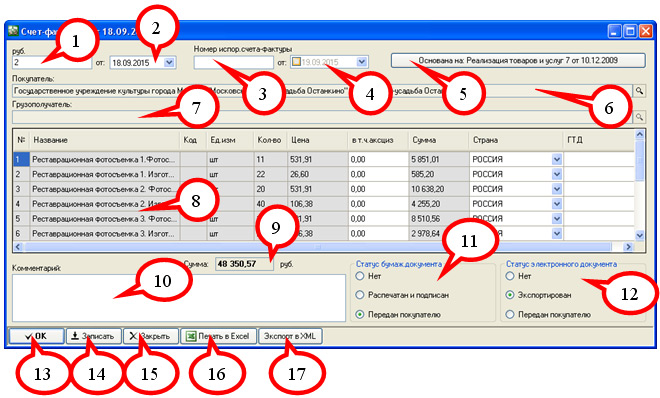The width and height of the screenshot is (660, 398).
Task: Click the 'Цена' column header
Action: [x=318, y=140]
